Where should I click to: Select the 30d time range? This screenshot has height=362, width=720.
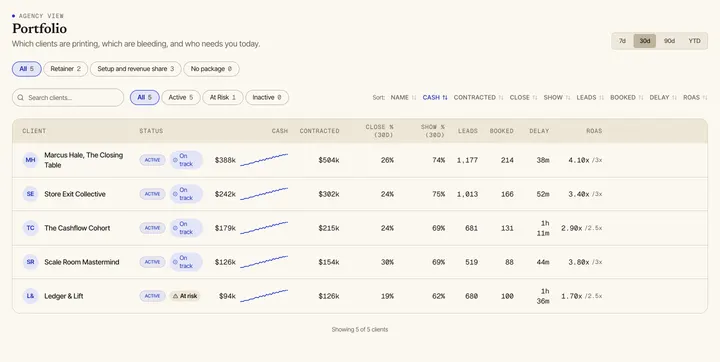pos(645,41)
